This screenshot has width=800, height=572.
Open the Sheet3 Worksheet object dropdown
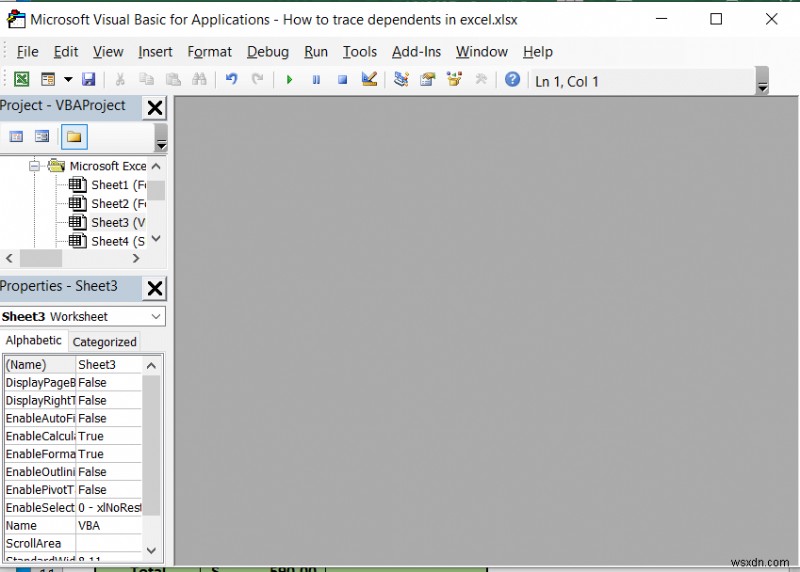tap(156, 316)
